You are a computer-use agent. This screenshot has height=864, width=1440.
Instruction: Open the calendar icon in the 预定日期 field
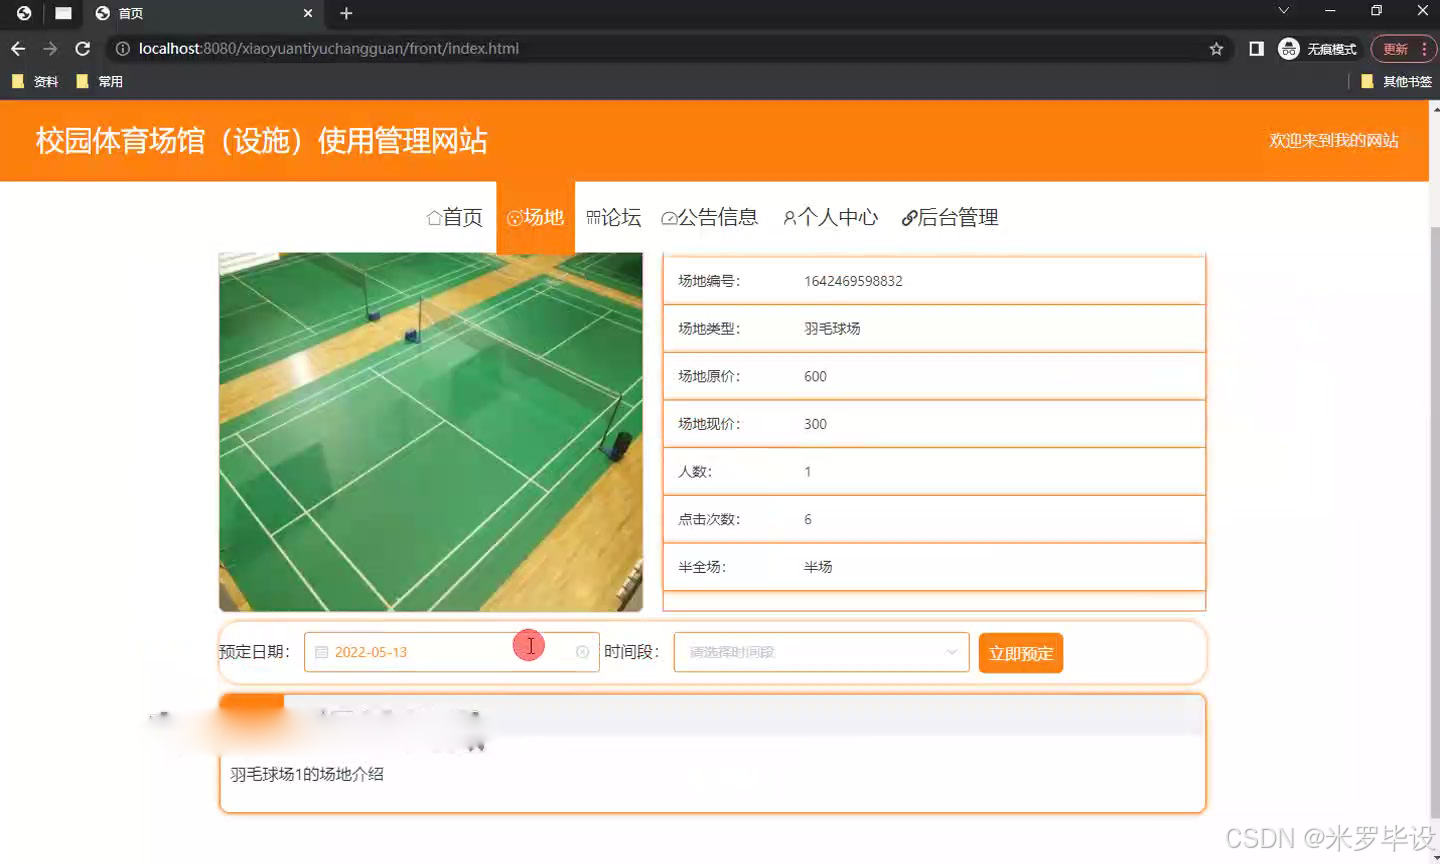click(x=321, y=651)
